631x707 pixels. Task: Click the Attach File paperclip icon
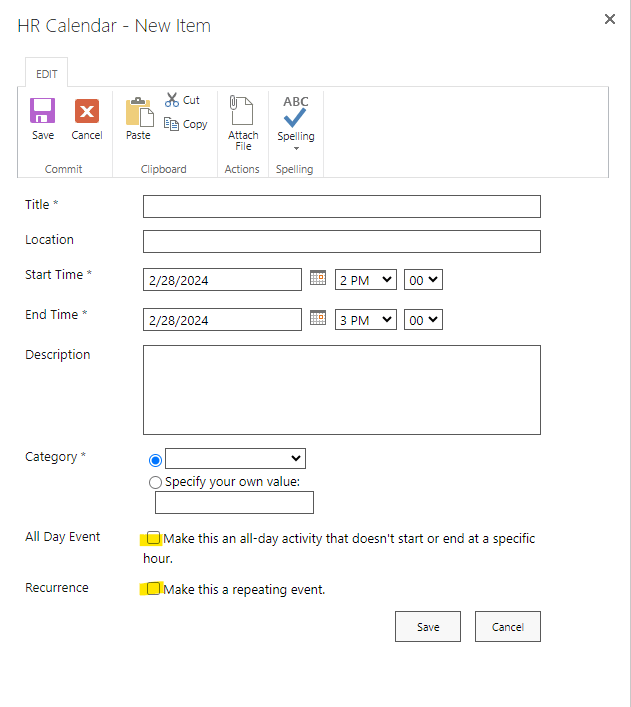(x=242, y=110)
